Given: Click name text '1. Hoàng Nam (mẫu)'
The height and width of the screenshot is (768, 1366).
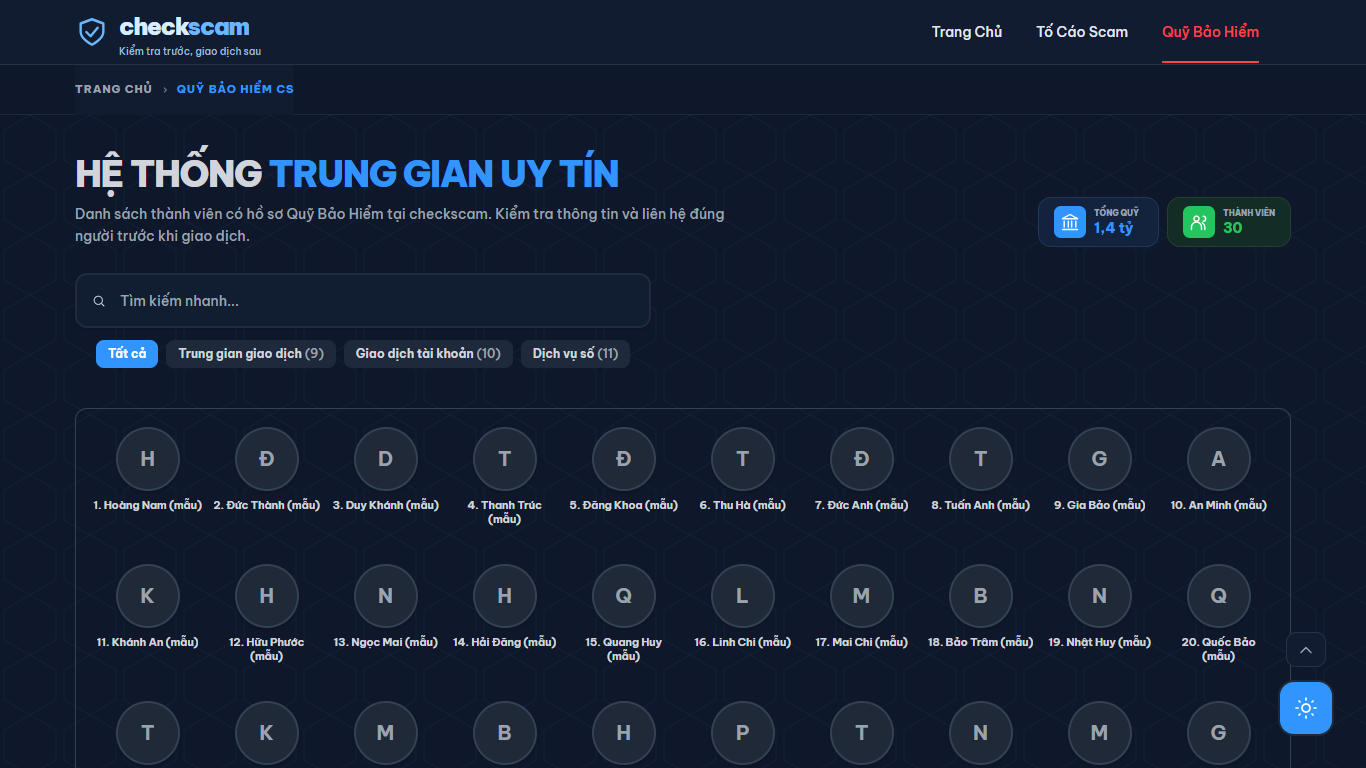Looking at the screenshot, I should (x=147, y=505).
